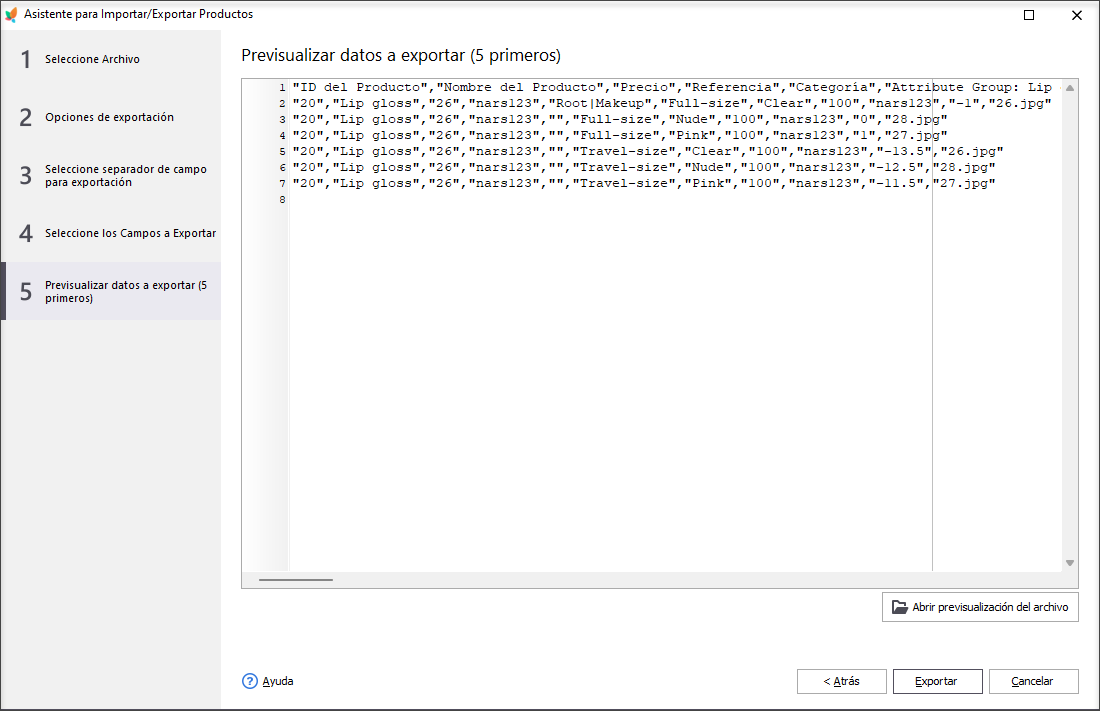This screenshot has height=711, width=1100.
Task: Open Abrir previsualización del archivo
Action: coord(980,607)
